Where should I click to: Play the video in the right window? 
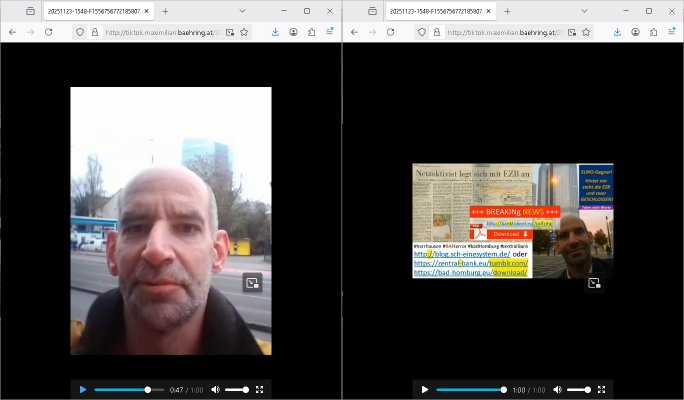(425, 389)
